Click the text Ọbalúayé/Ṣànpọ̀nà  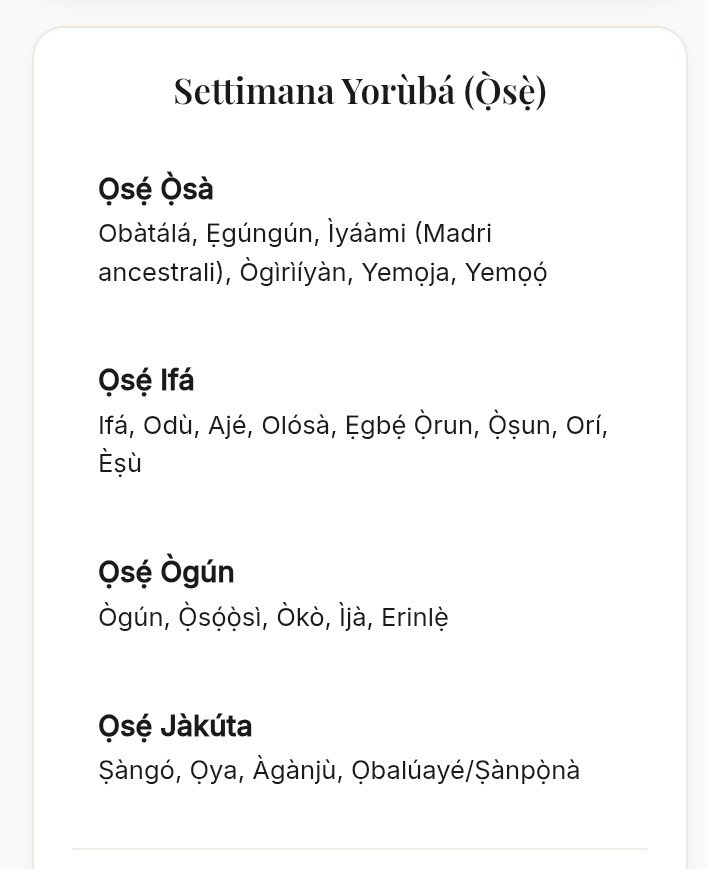(466, 771)
